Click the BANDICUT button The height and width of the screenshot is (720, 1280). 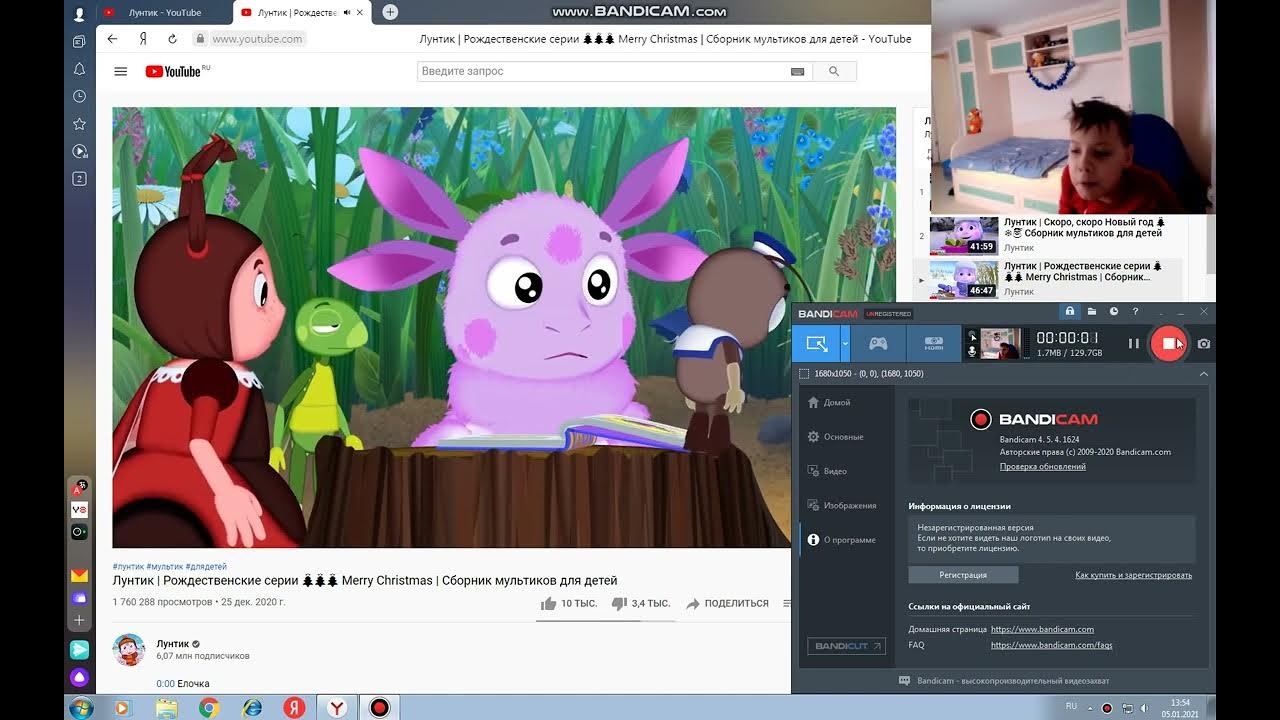point(846,646)
